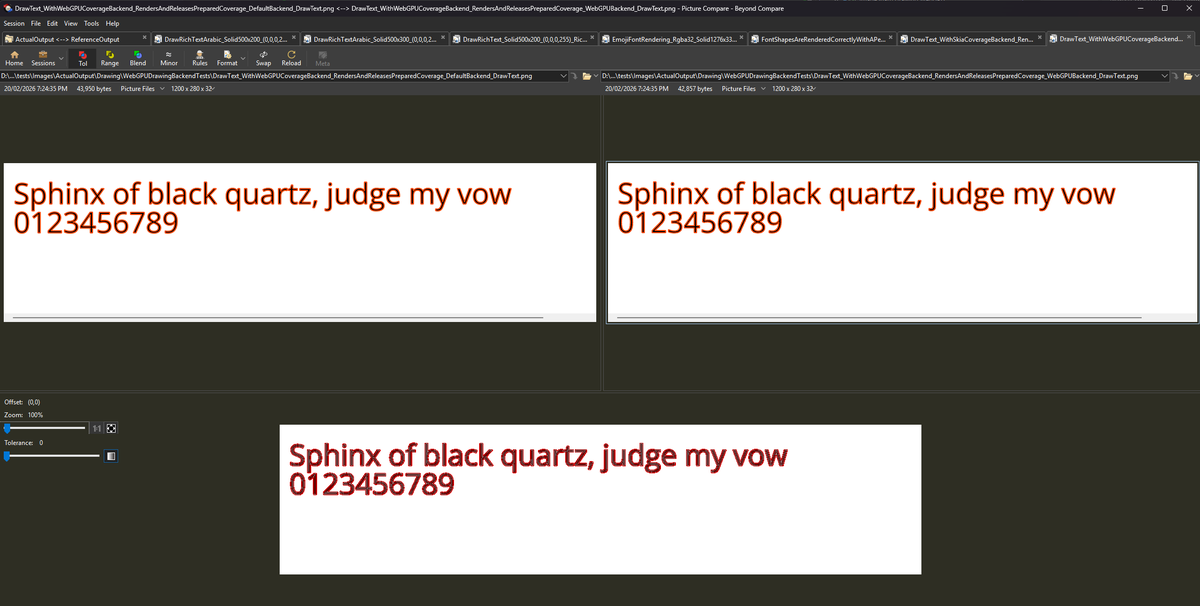This screenshot has width=1200, height=606.
Task: Swap left and right images
Action: [x=263, y=58]
